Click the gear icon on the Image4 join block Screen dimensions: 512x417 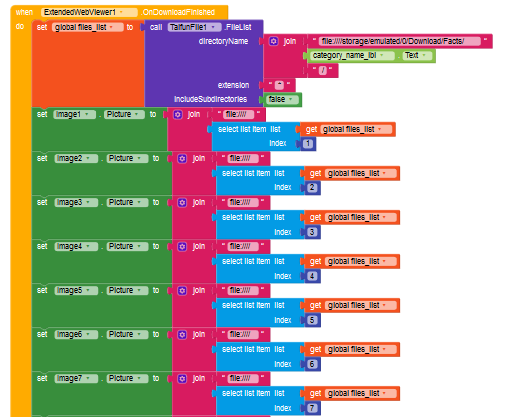click(x=182, y=247)
